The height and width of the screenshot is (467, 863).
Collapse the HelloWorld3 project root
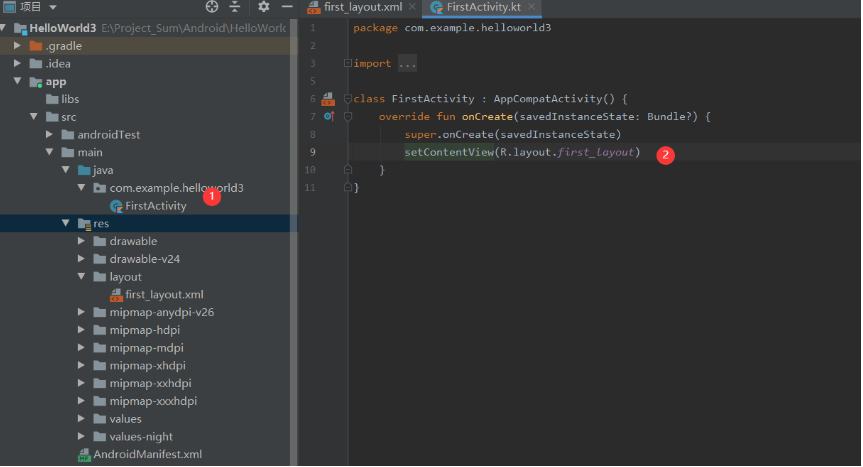point(3,27)
